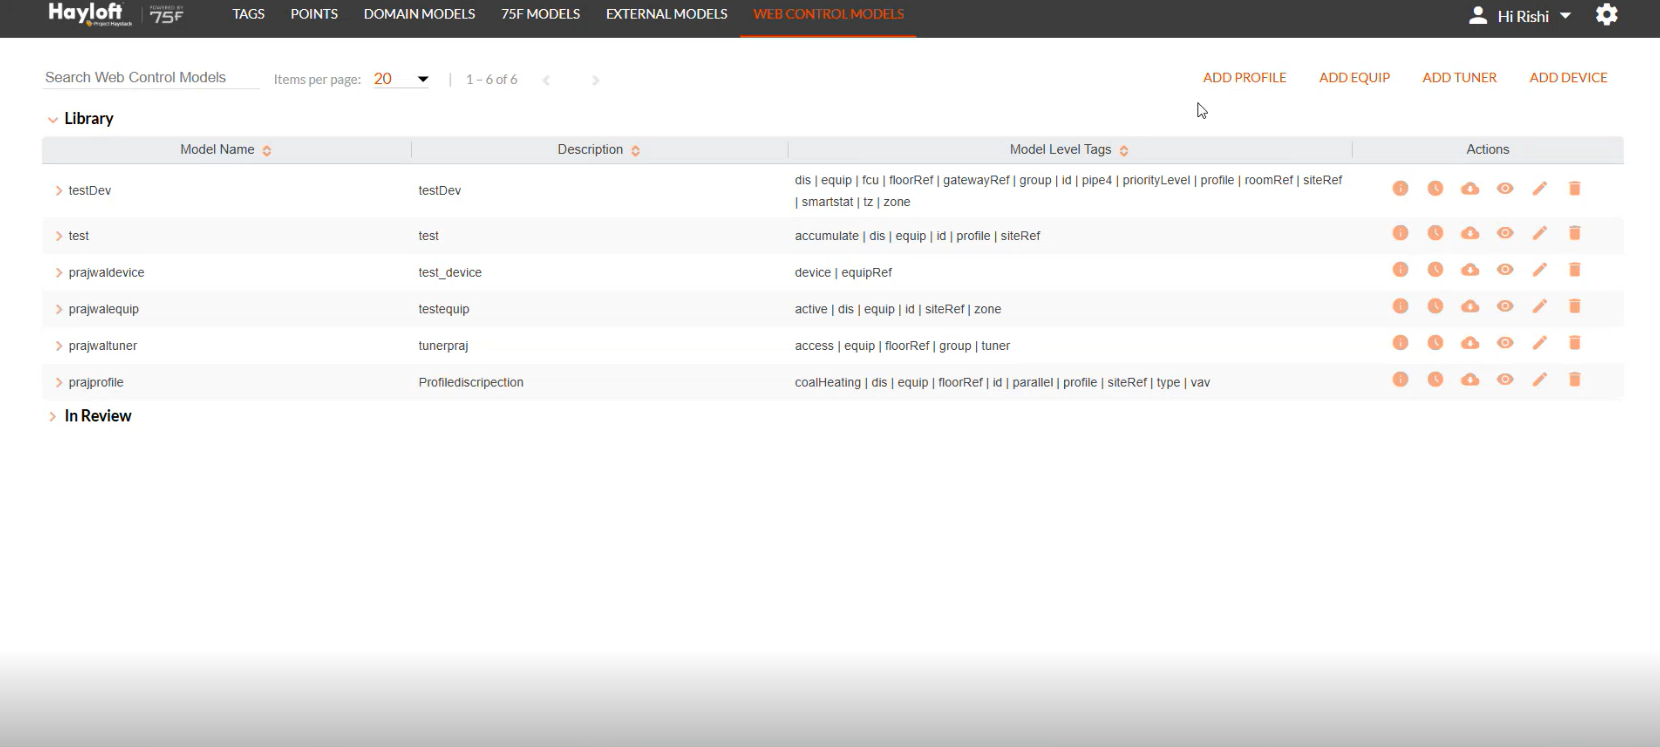Click the info icon for testDev row
This screenshot has width=1660, height=747.
pos(1400,188)
